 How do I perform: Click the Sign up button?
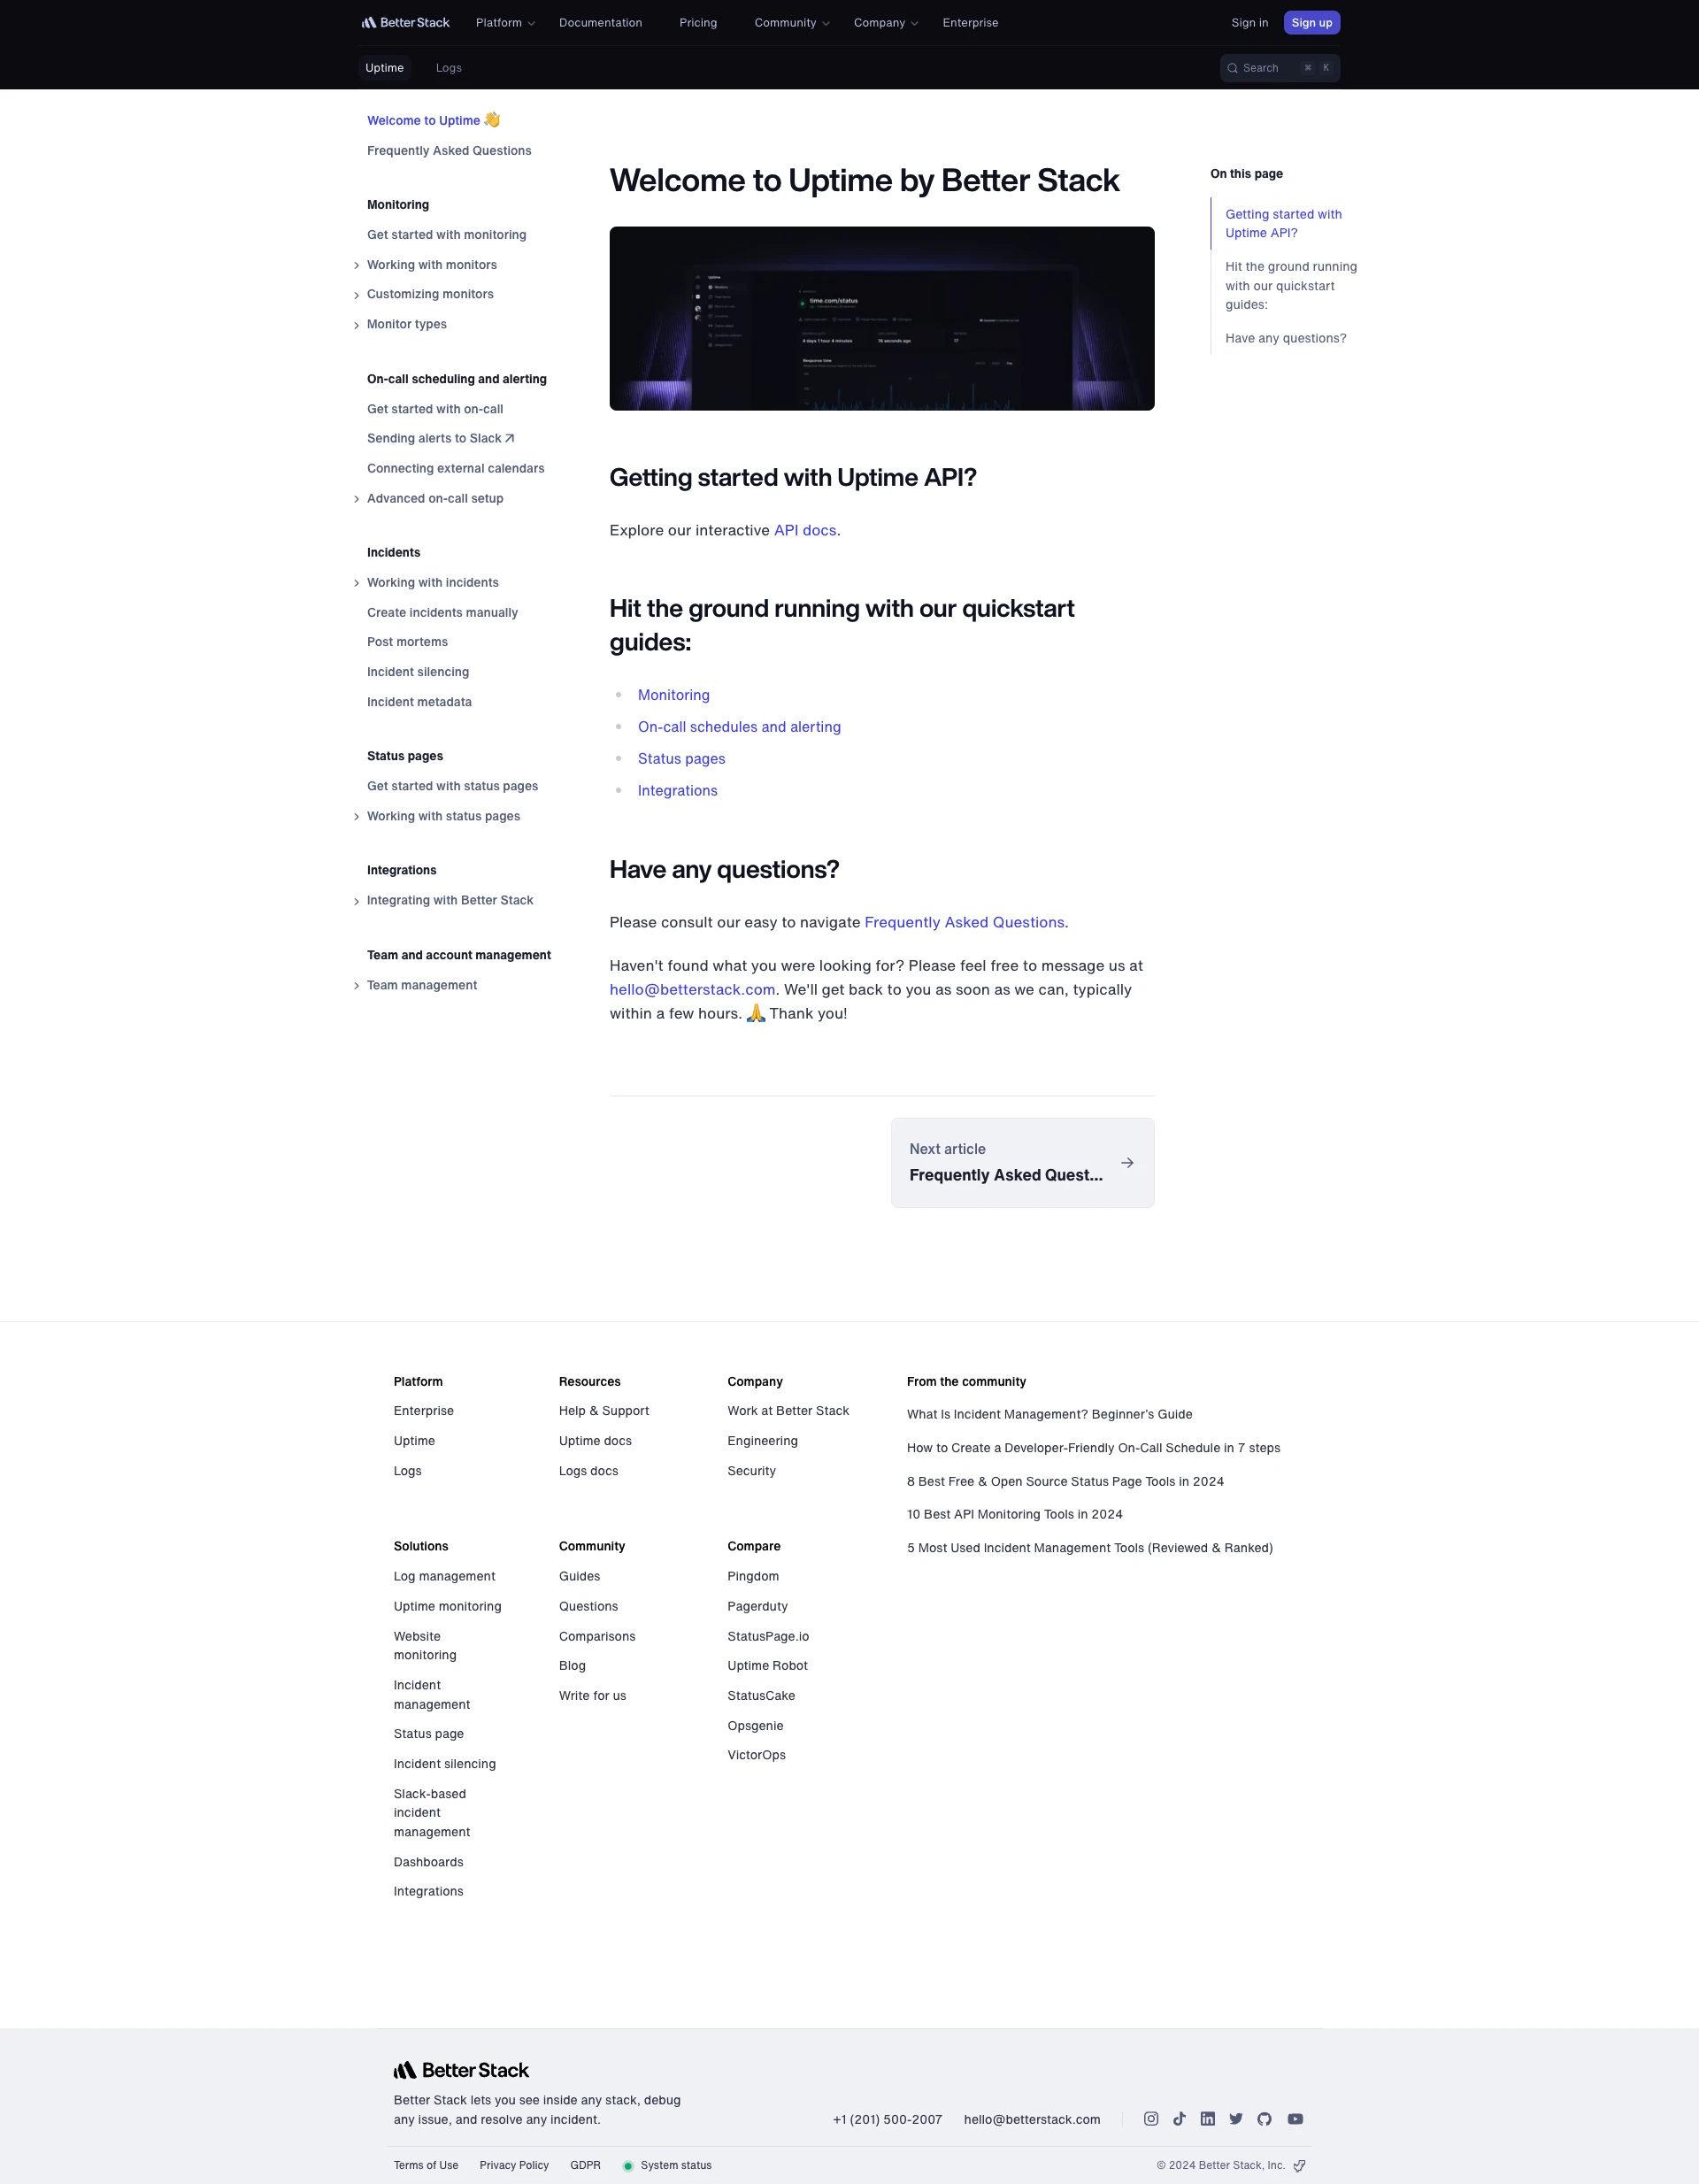pos(1311,23)
